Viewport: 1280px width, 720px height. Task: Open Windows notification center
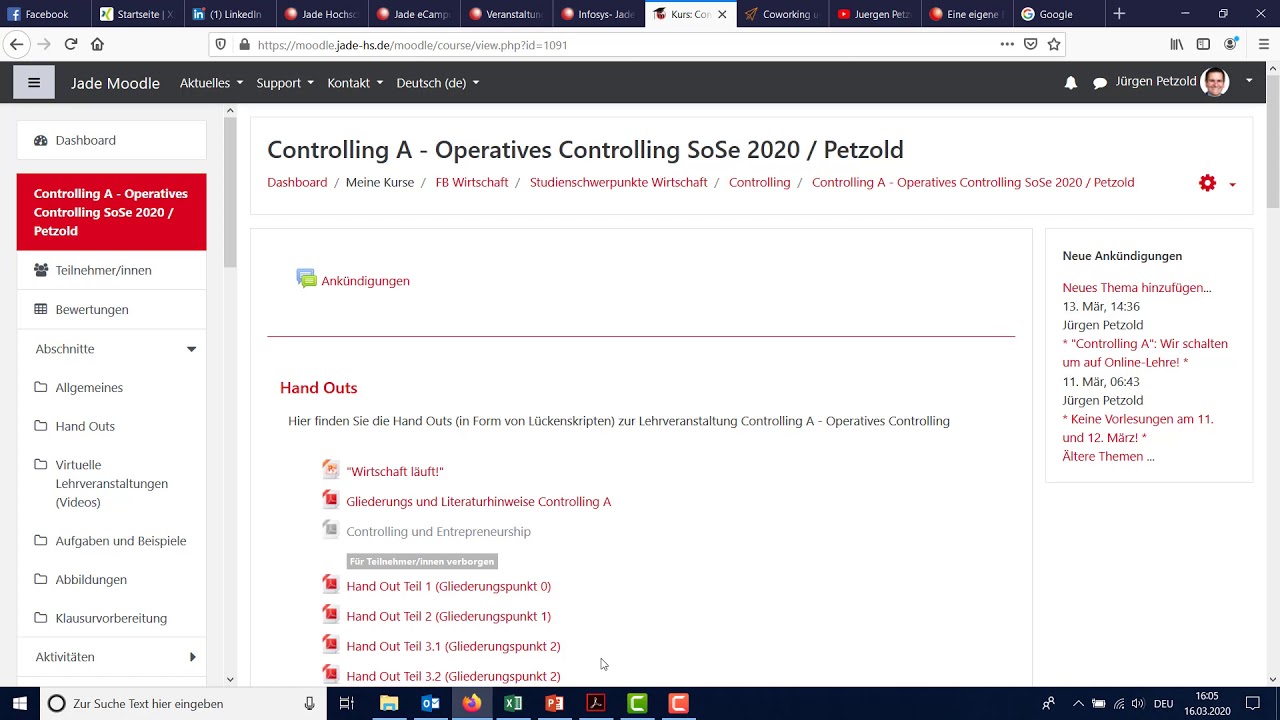tap(1253, 703)
